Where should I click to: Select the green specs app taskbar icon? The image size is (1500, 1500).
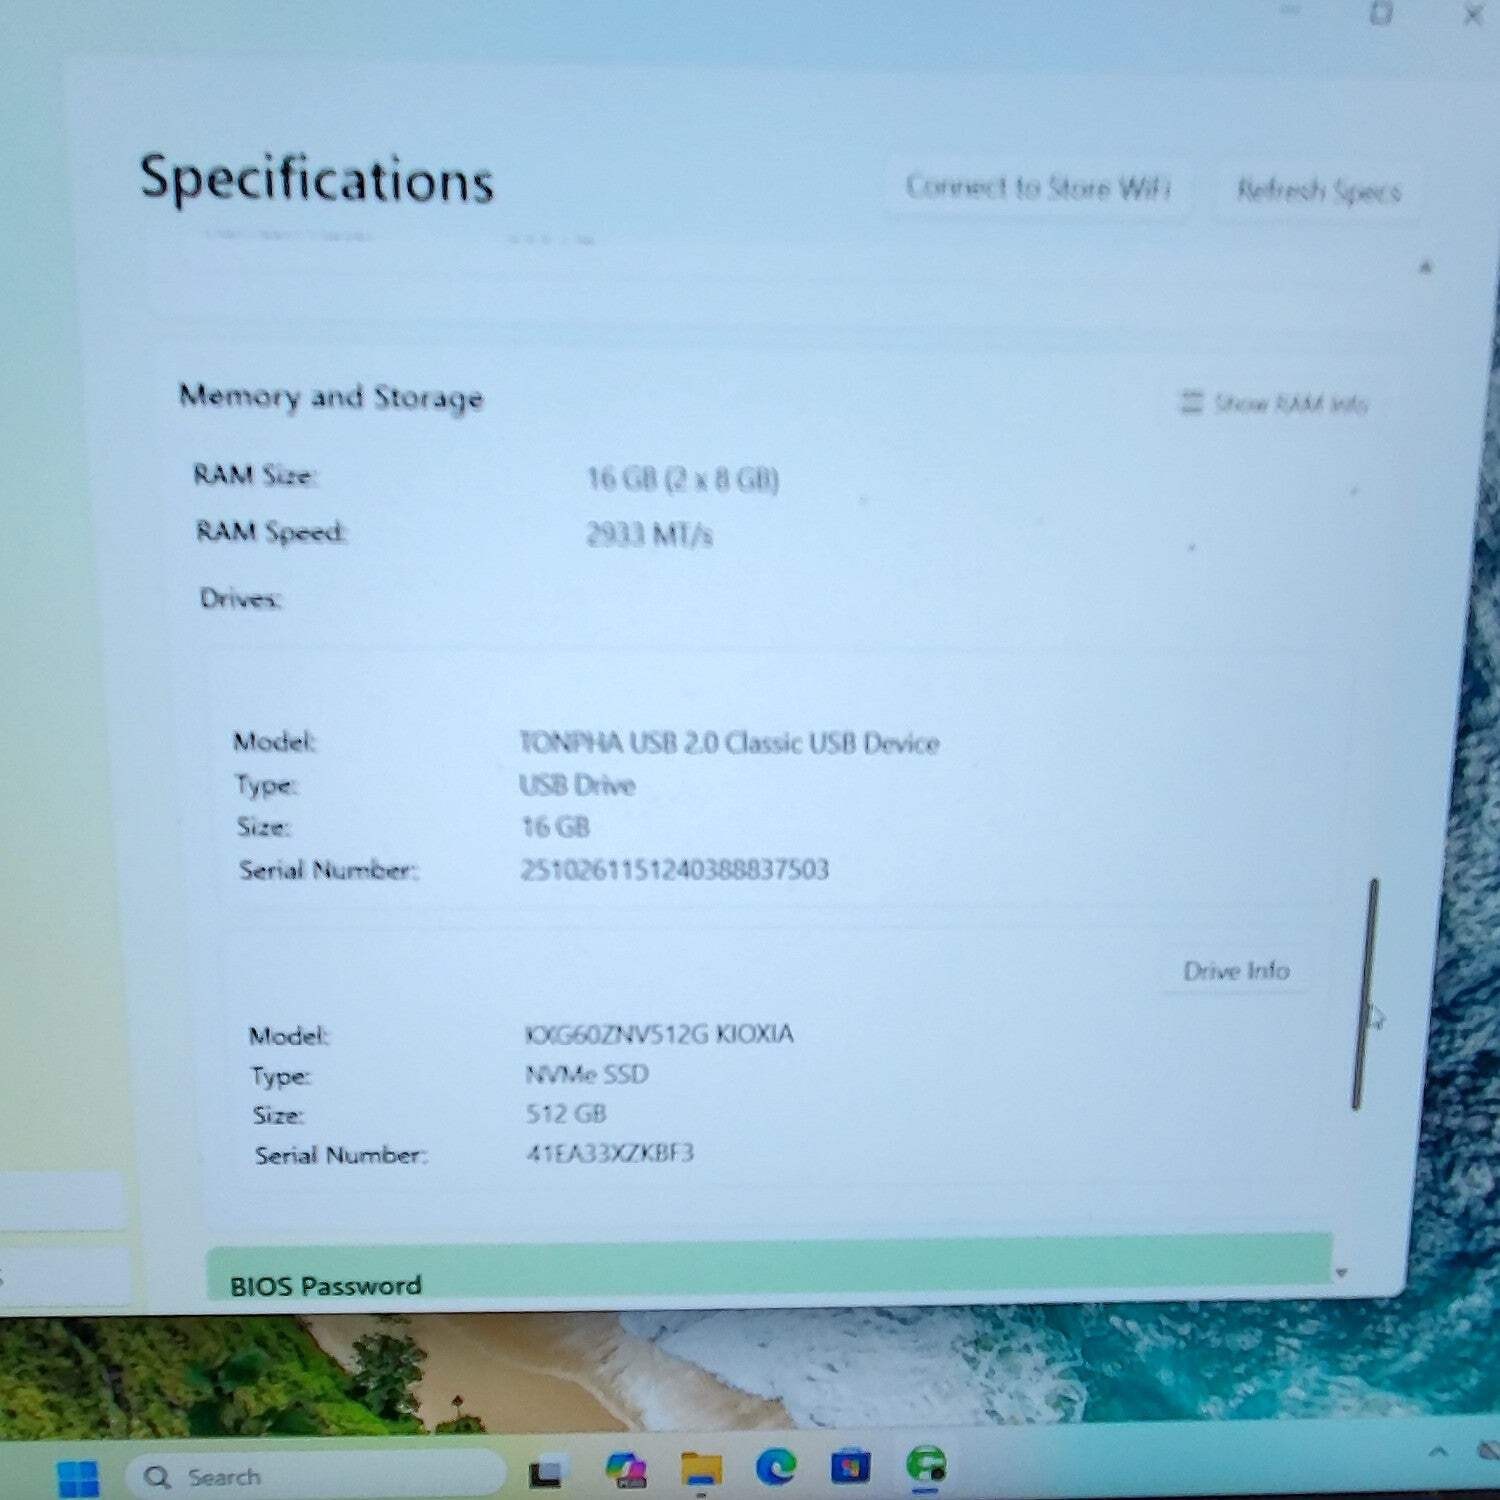(927, 1466)
